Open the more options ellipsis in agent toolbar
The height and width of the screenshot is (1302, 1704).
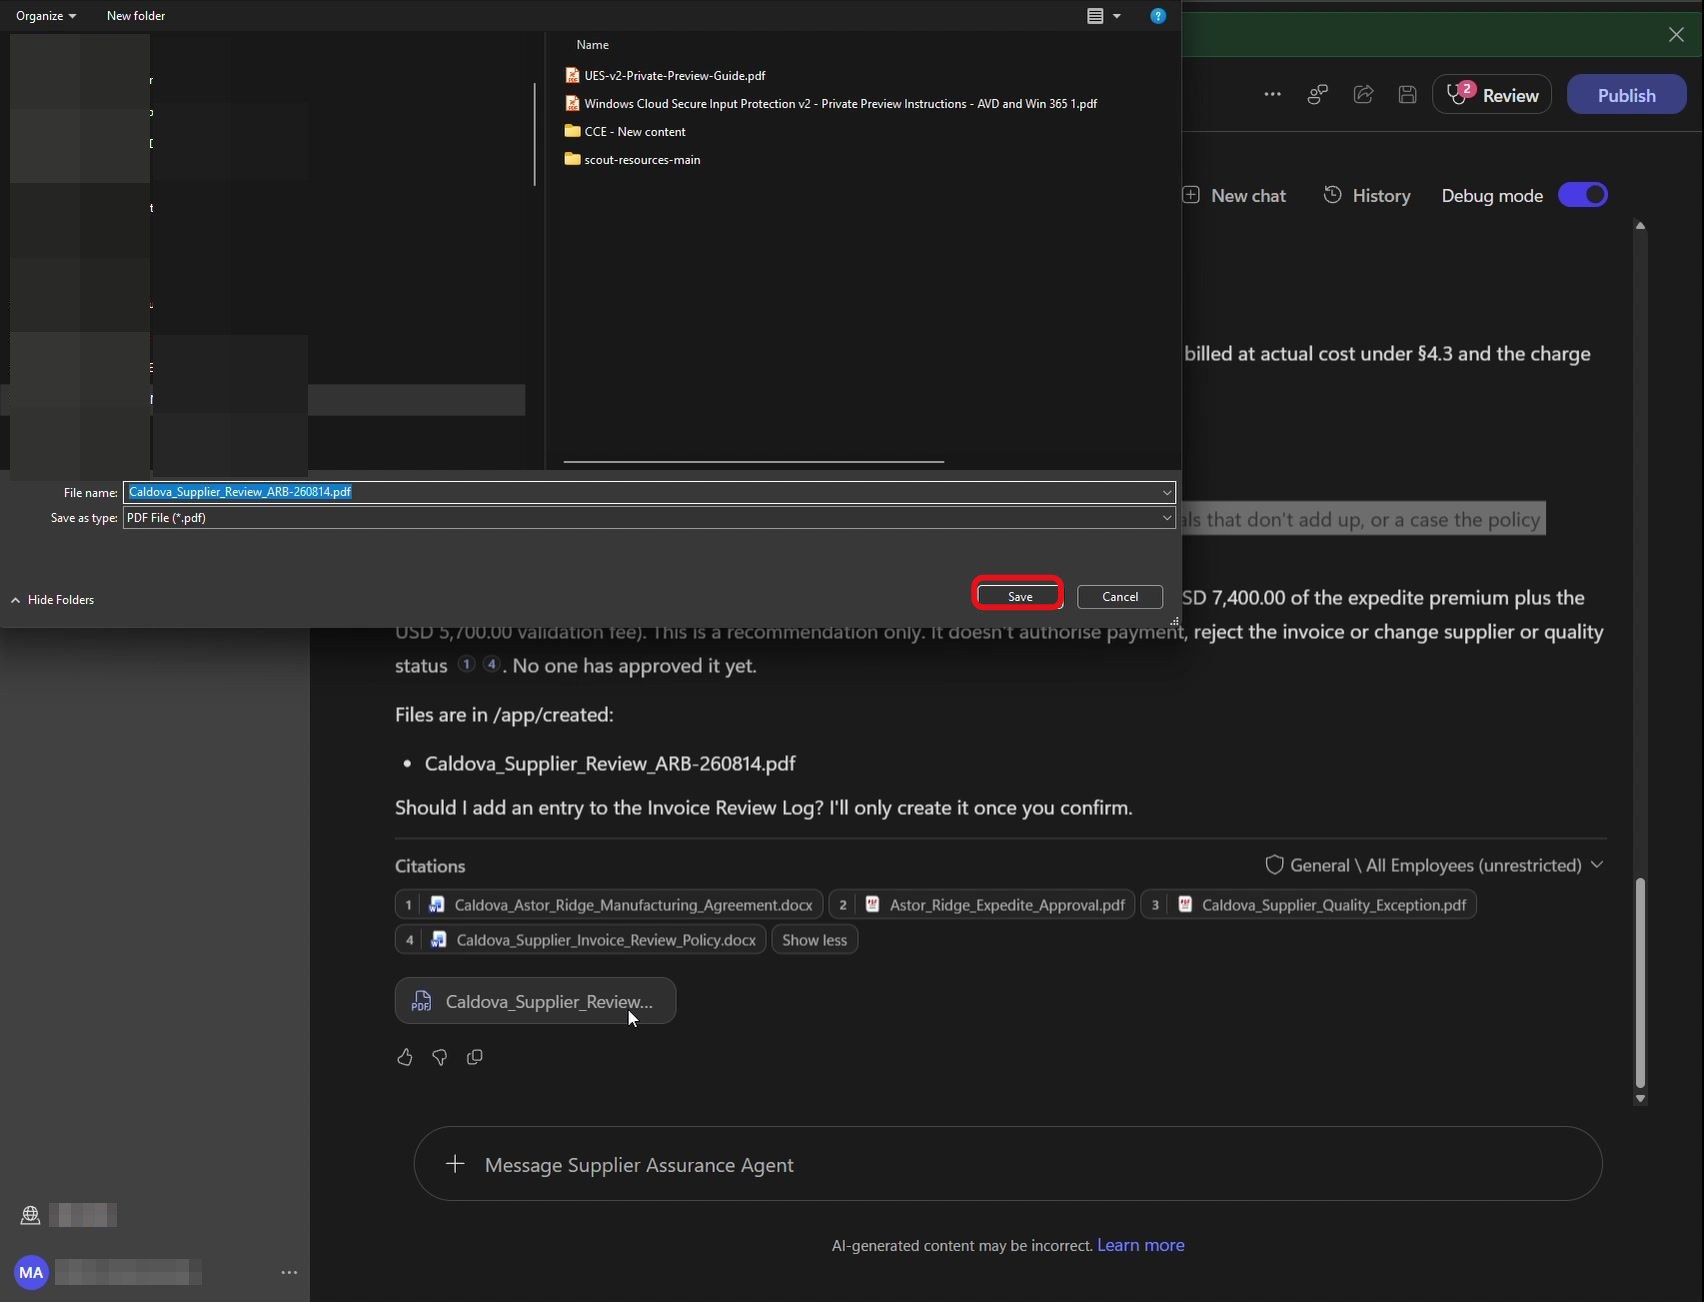click(x=1272, y=94)
